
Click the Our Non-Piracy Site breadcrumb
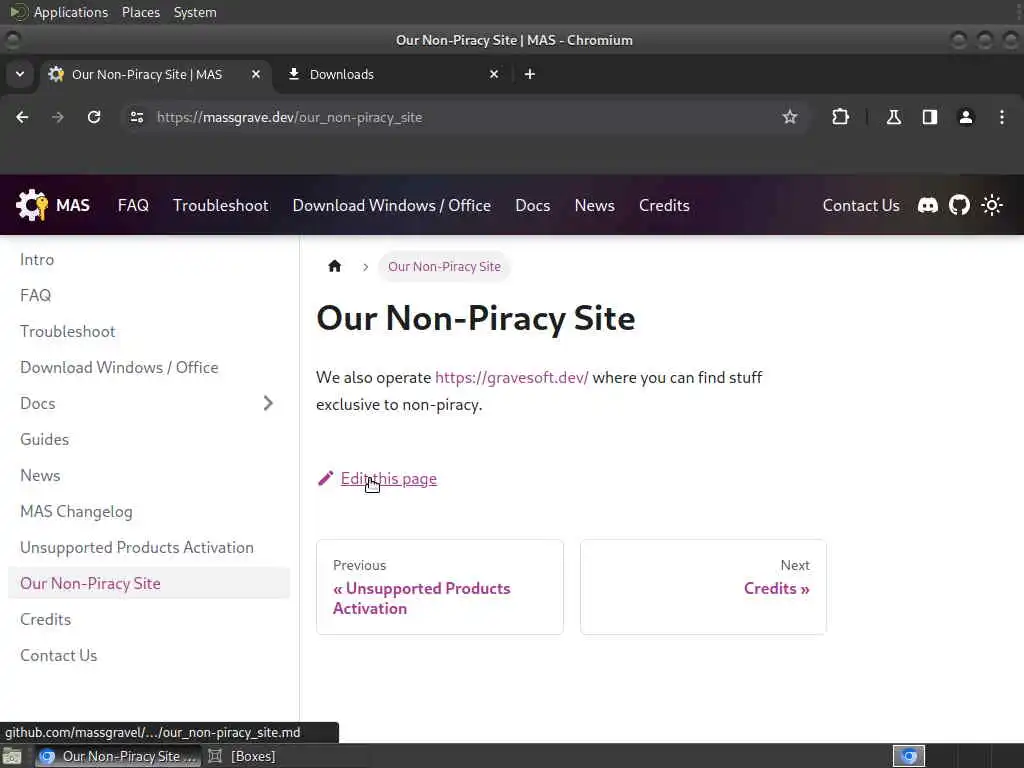(444, 266)
